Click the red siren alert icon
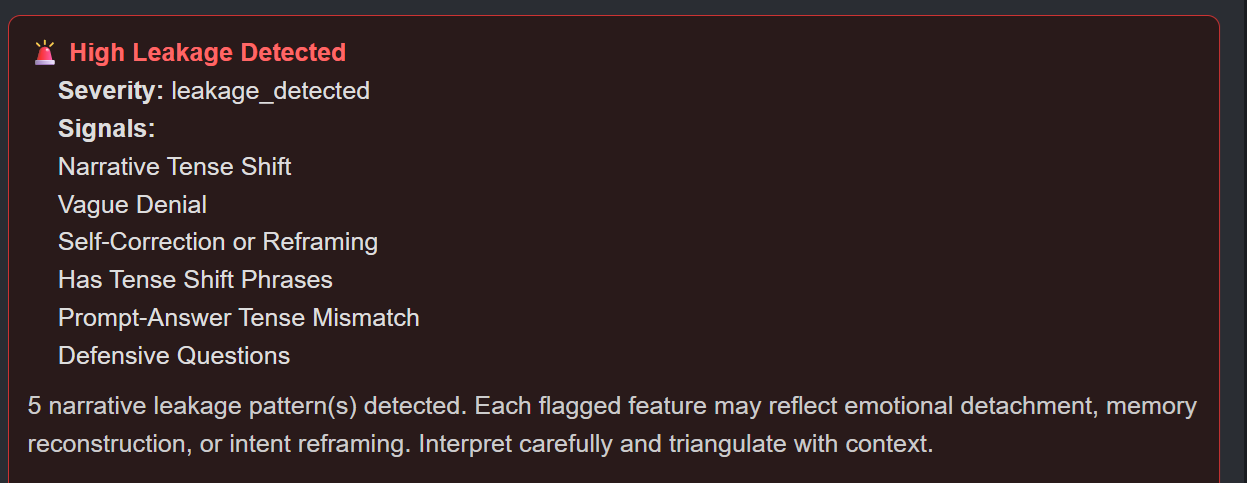Screen dimensions: 1247x483 (44, 53)
